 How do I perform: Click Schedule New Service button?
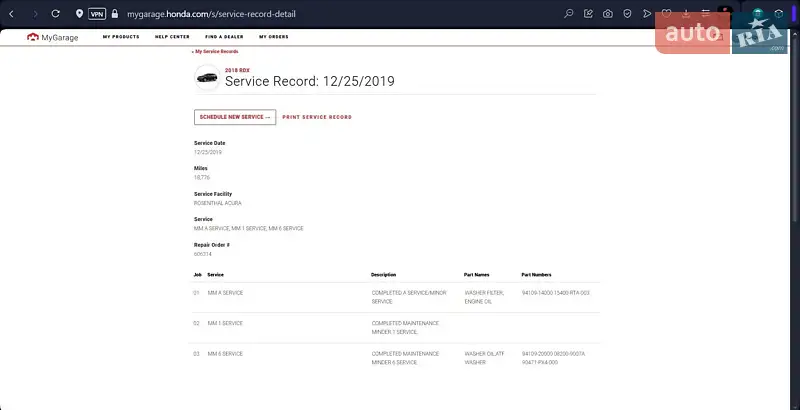(x=235, y=117)
